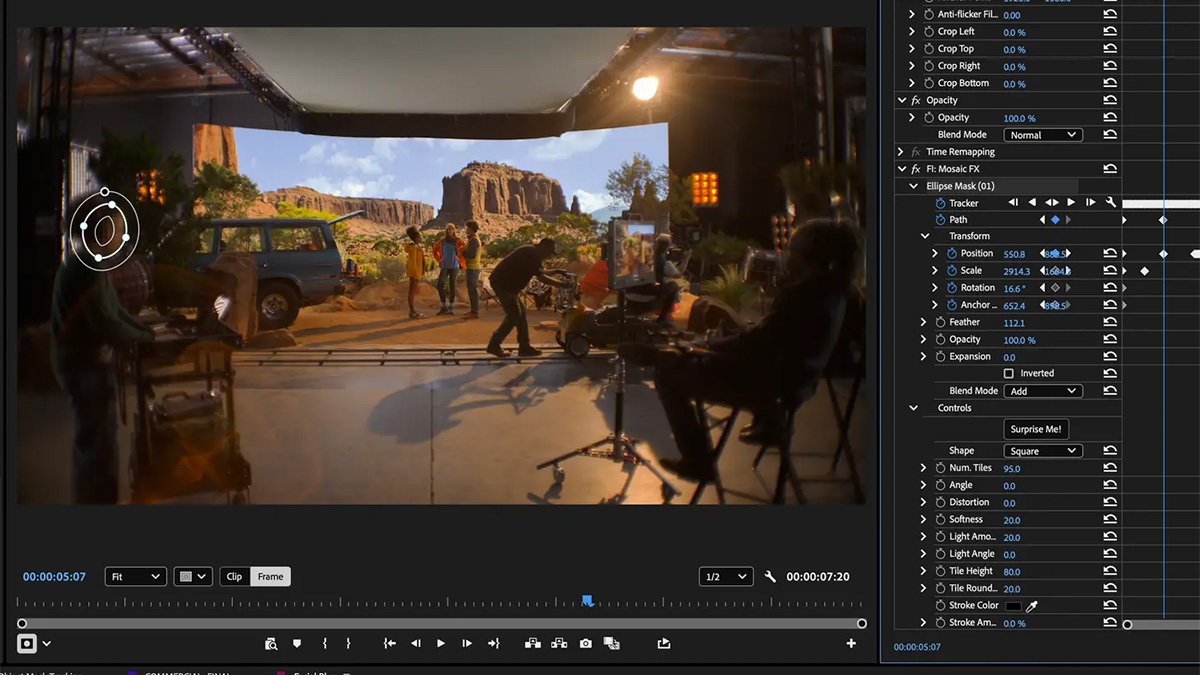Open the Shape dropdown set to Square
The width and height of the screenshot is (1200, 675).
click(1042, 451)
